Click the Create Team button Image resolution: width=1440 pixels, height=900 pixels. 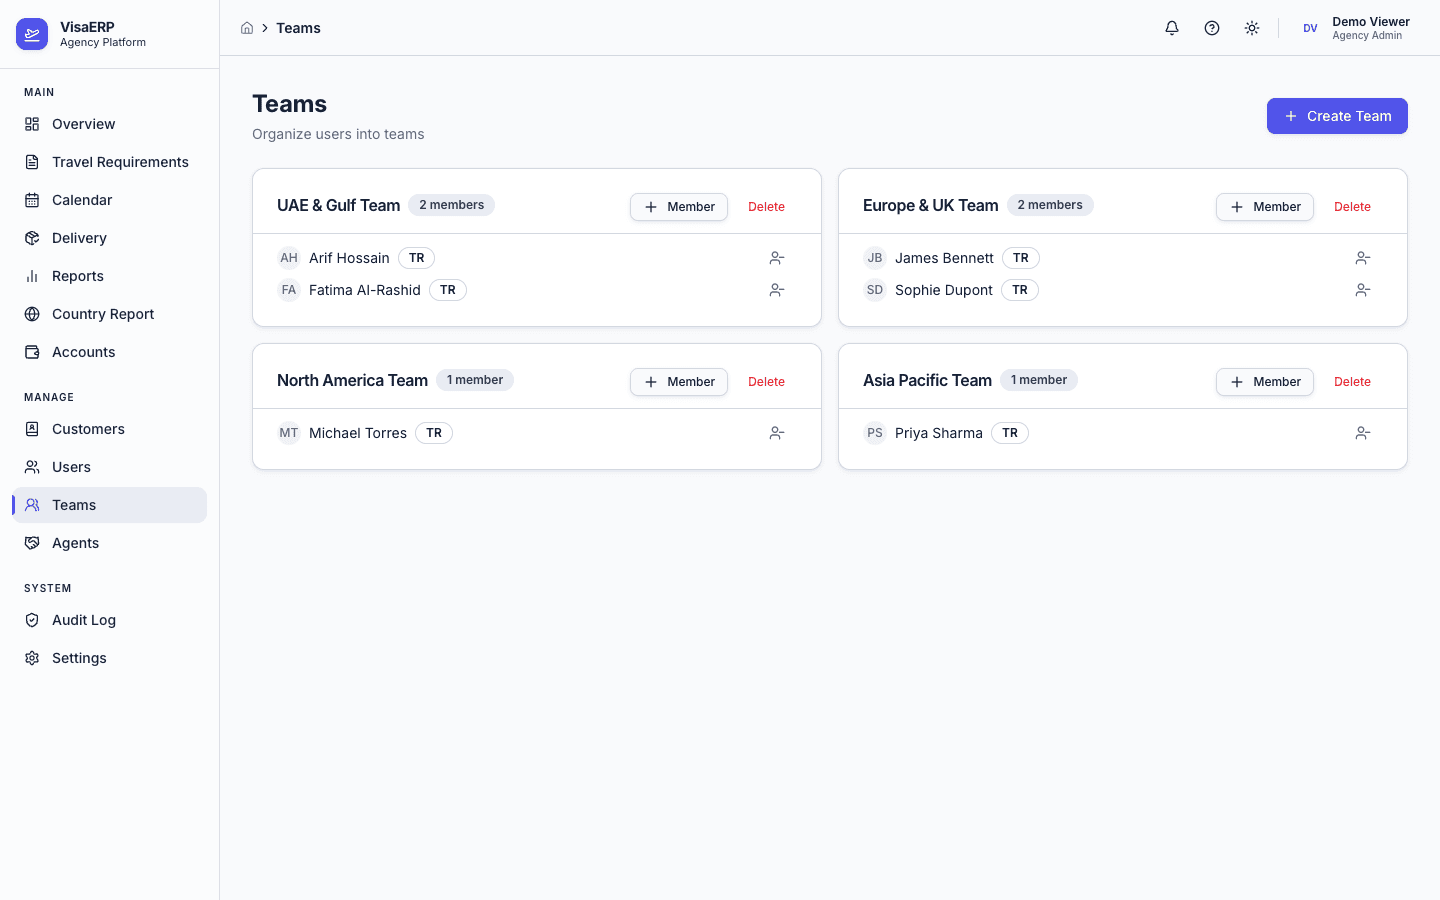[x=1337, y=116]
